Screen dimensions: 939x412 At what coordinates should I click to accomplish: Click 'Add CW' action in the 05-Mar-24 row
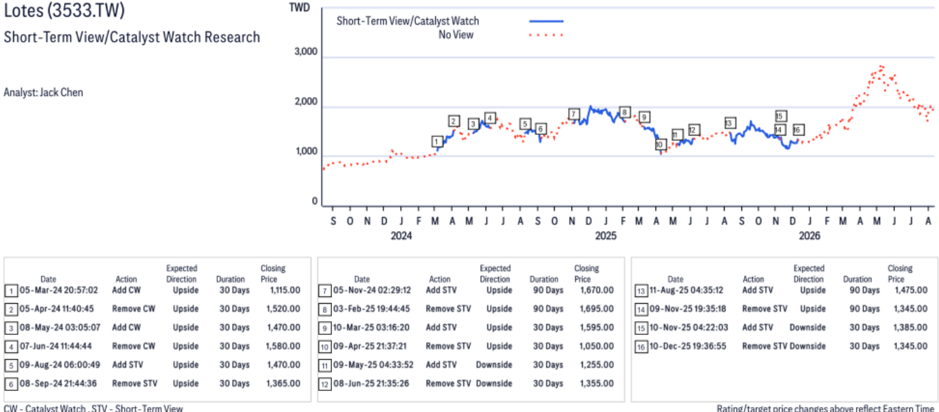pos(126,291)
